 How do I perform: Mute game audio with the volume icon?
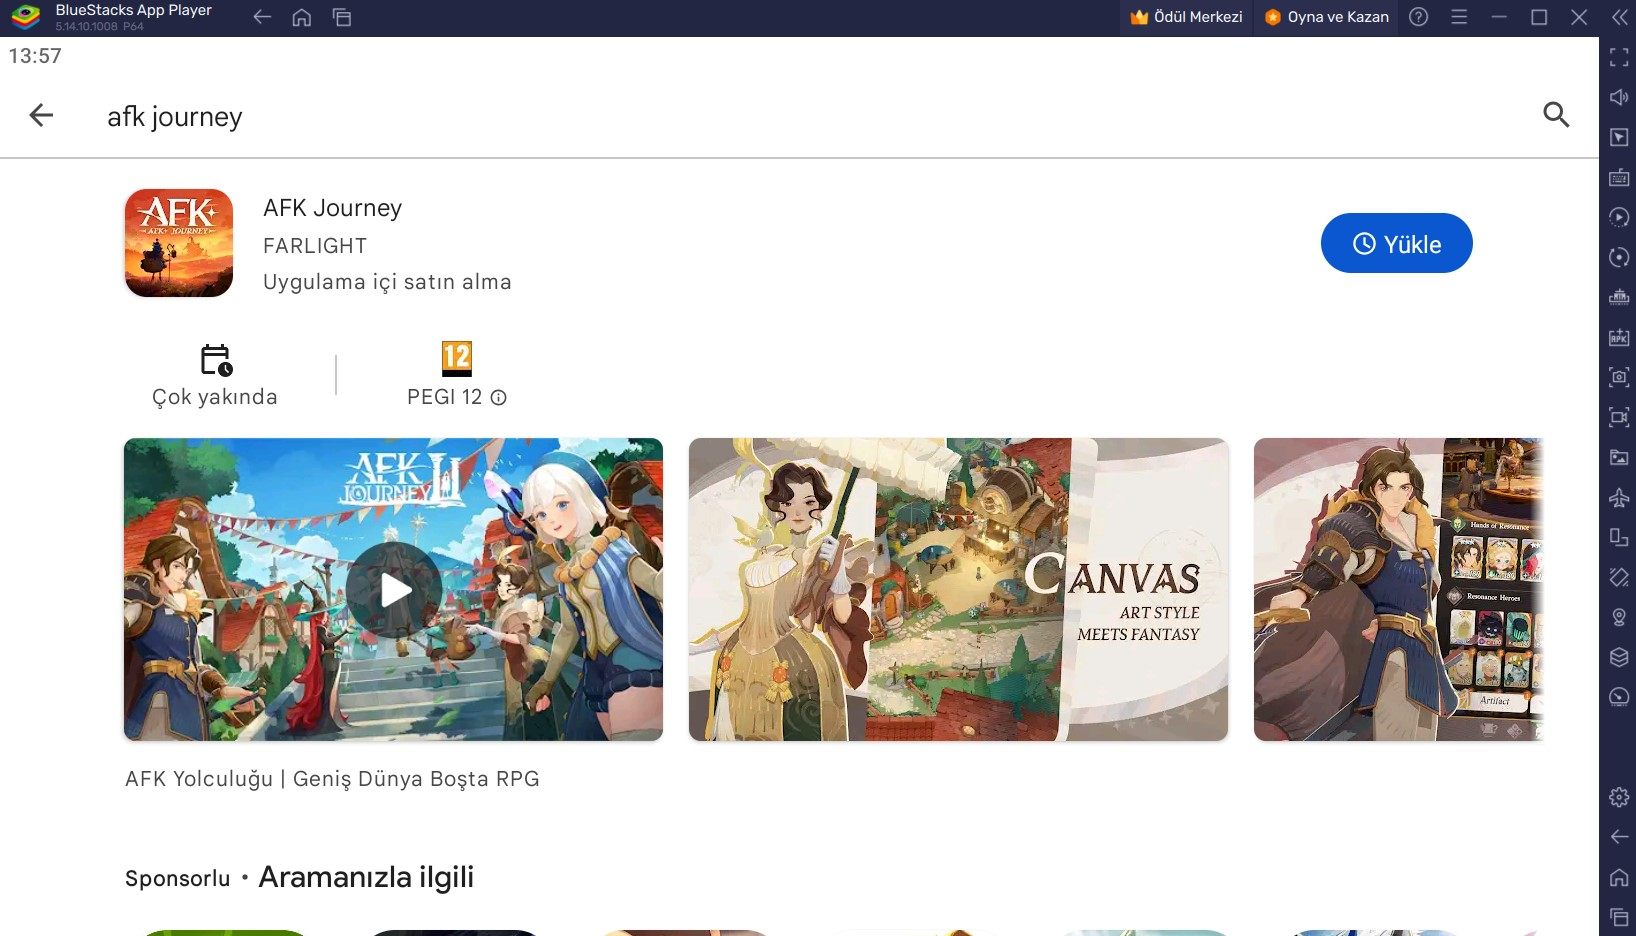pos(1617,97)
